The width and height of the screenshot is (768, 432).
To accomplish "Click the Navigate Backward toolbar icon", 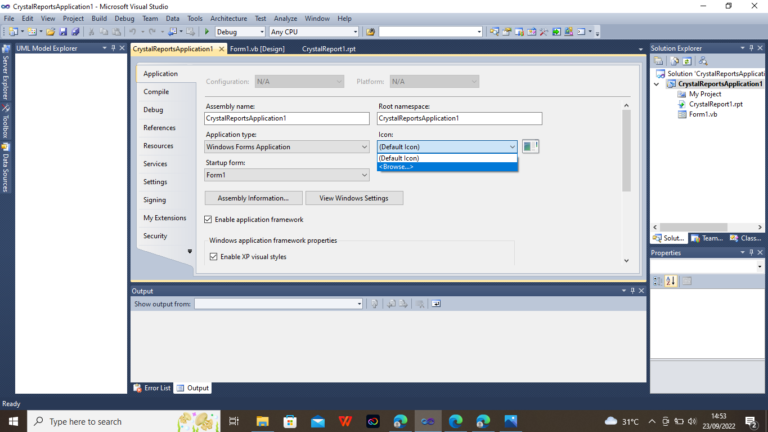I will tap(172, 32).
